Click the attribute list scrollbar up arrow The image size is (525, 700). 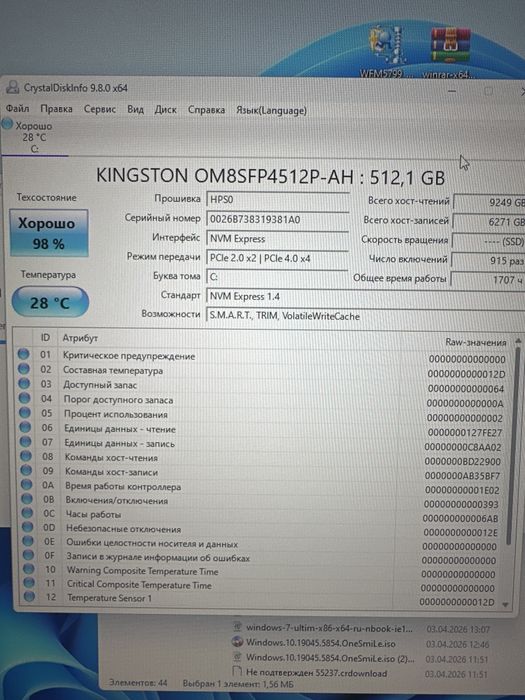tap(518, 341)
